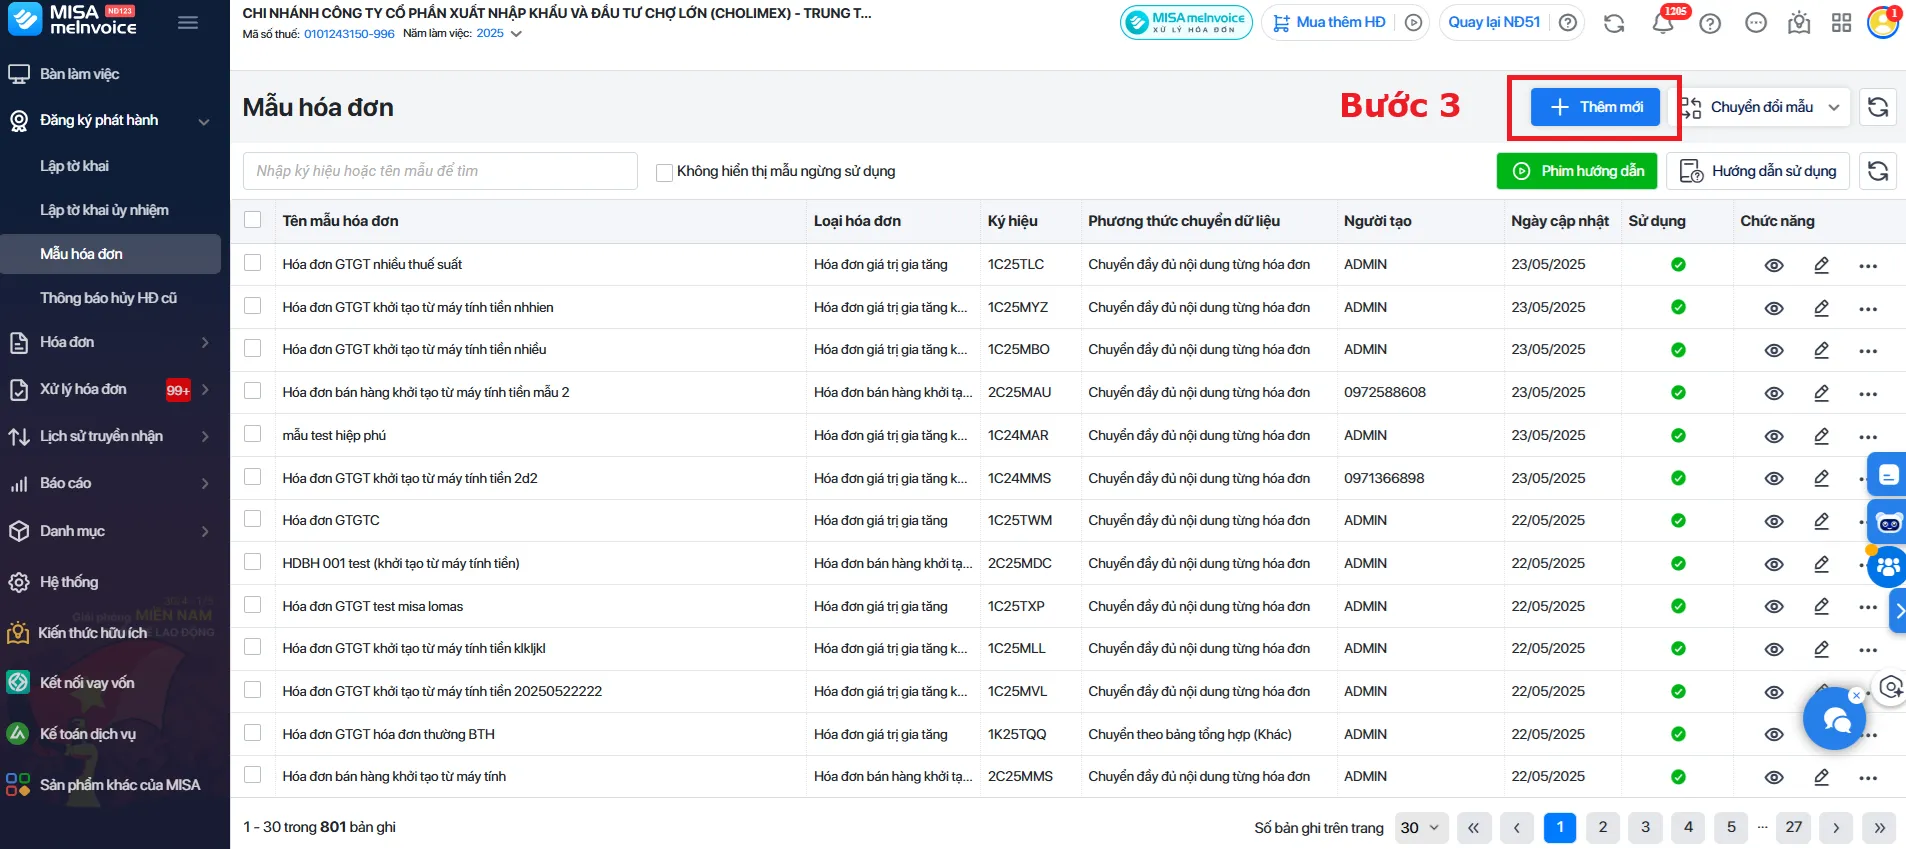Open more options for Hóa đơn GTGTC row
The image size is (1906, 849).
pos(1867,521)
